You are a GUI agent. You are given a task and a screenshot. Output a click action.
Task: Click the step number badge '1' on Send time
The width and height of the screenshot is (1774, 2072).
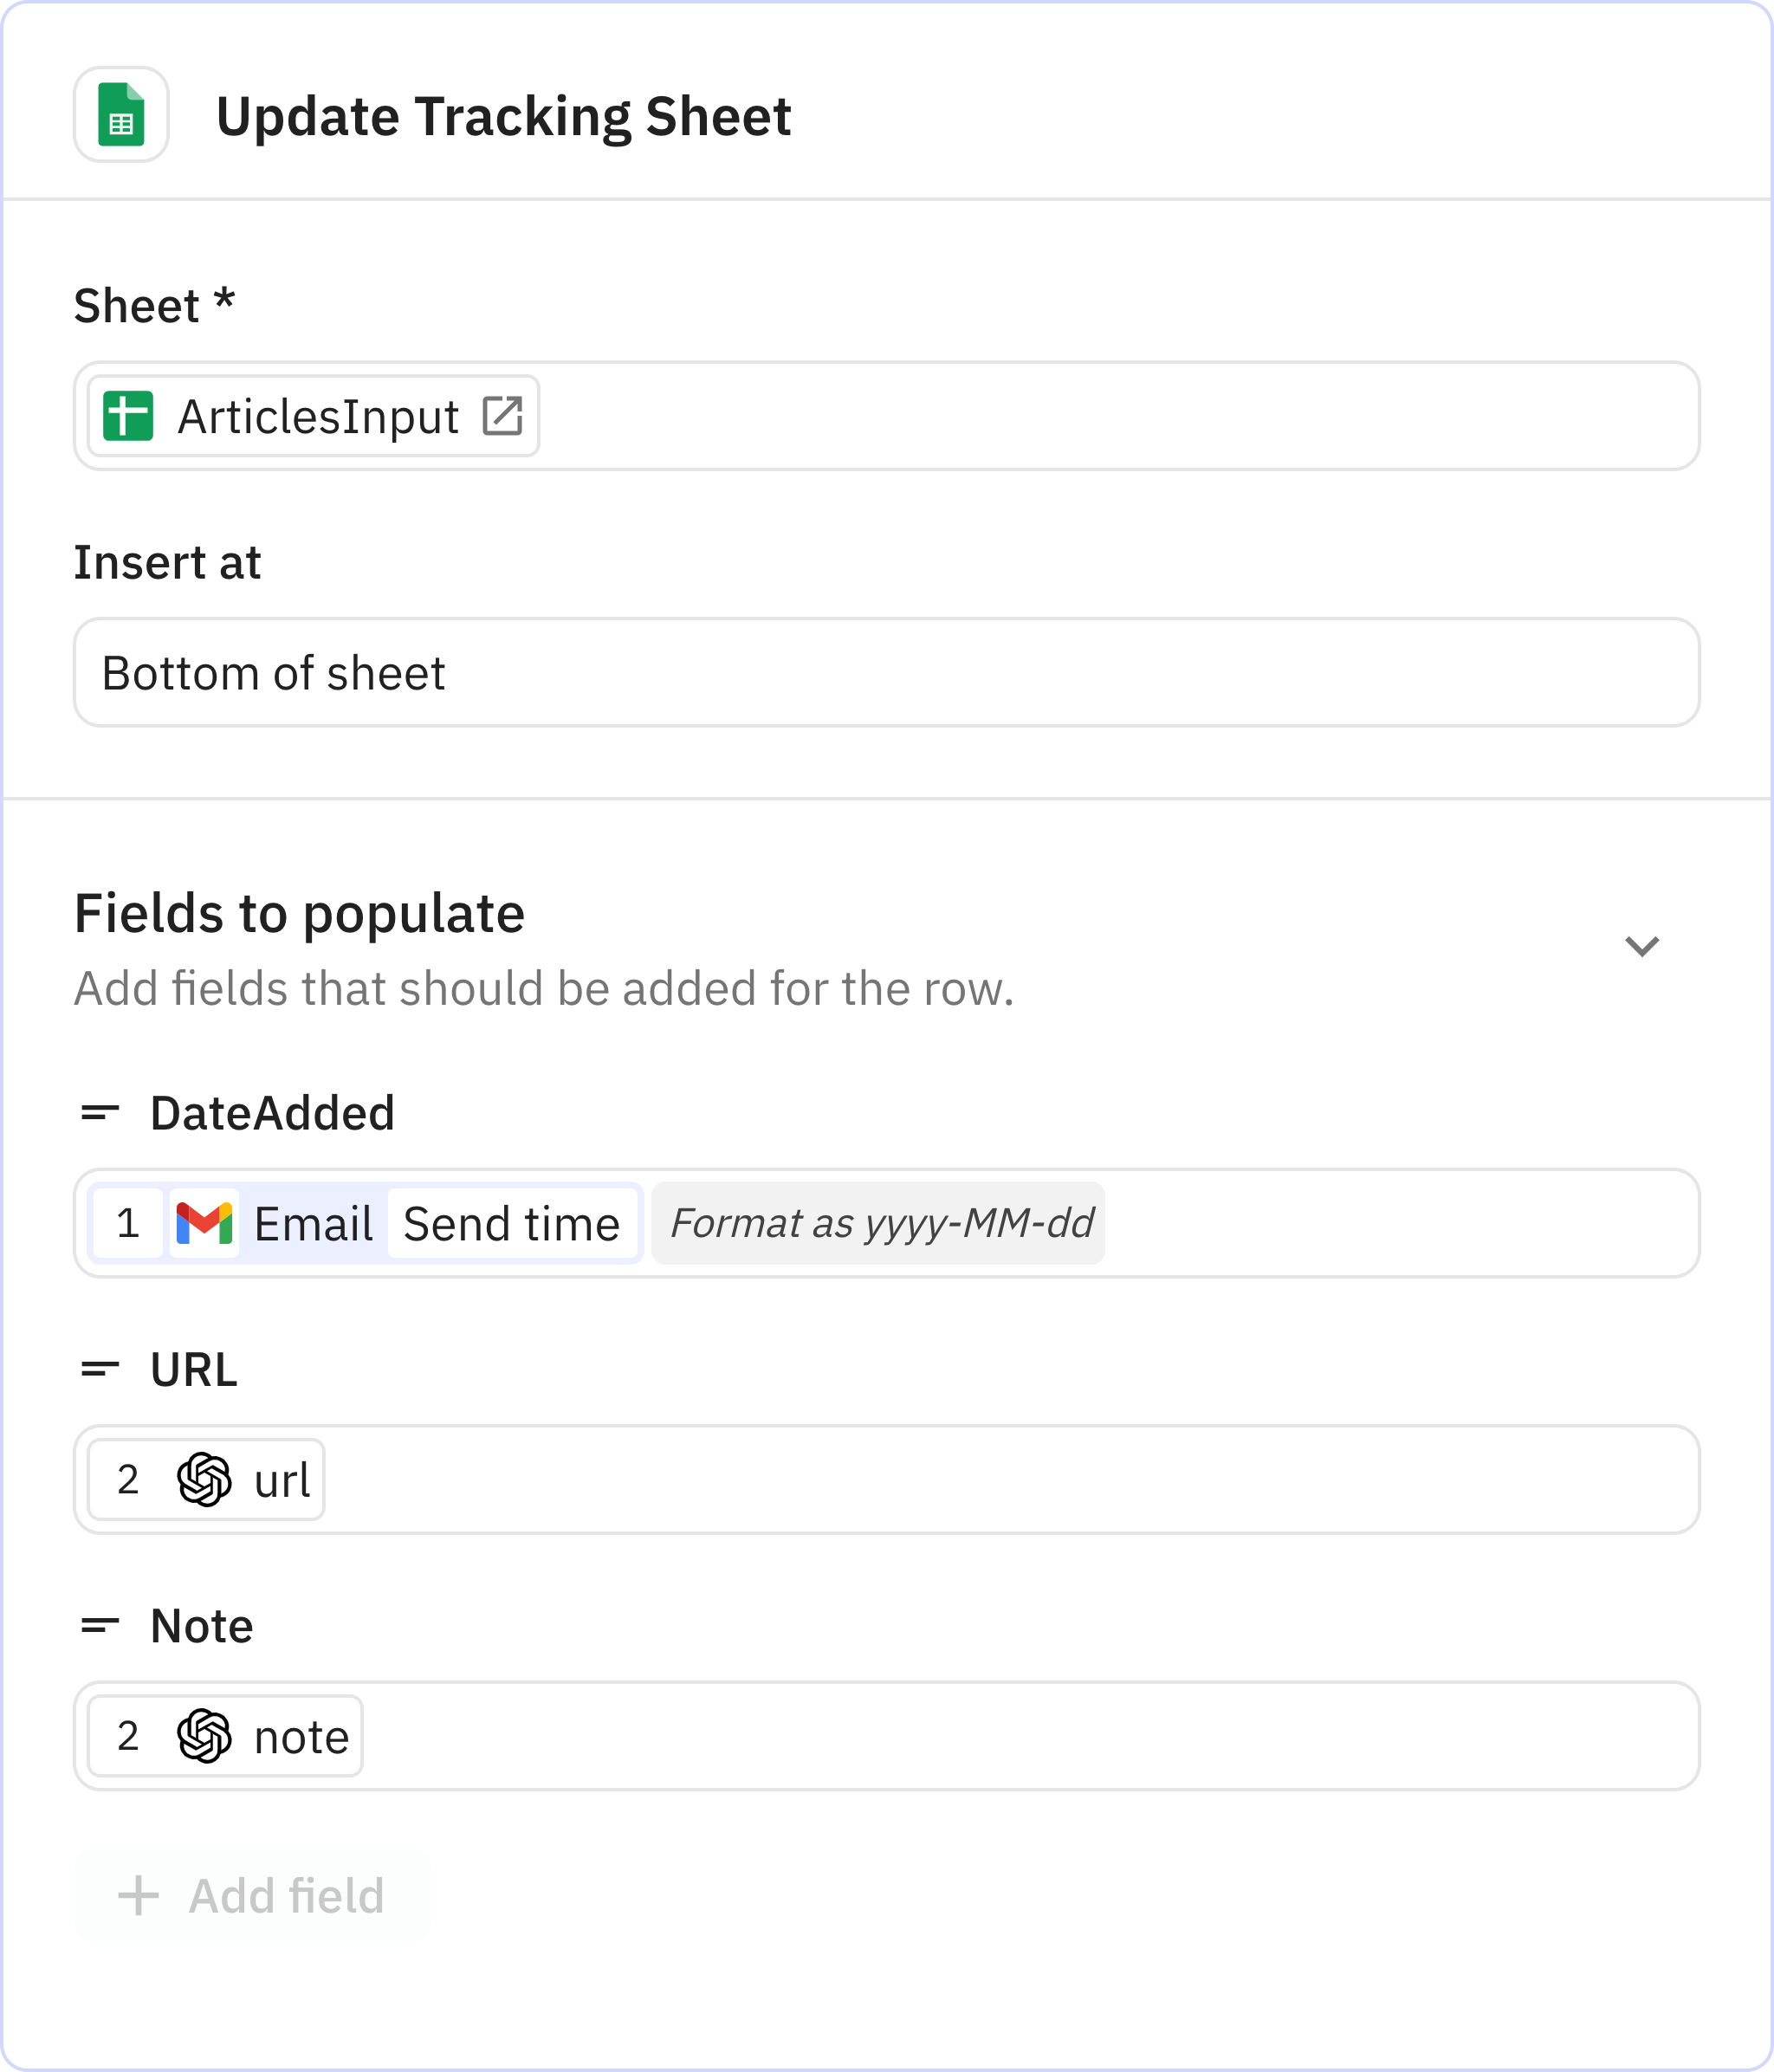(x=127, y=1222)
